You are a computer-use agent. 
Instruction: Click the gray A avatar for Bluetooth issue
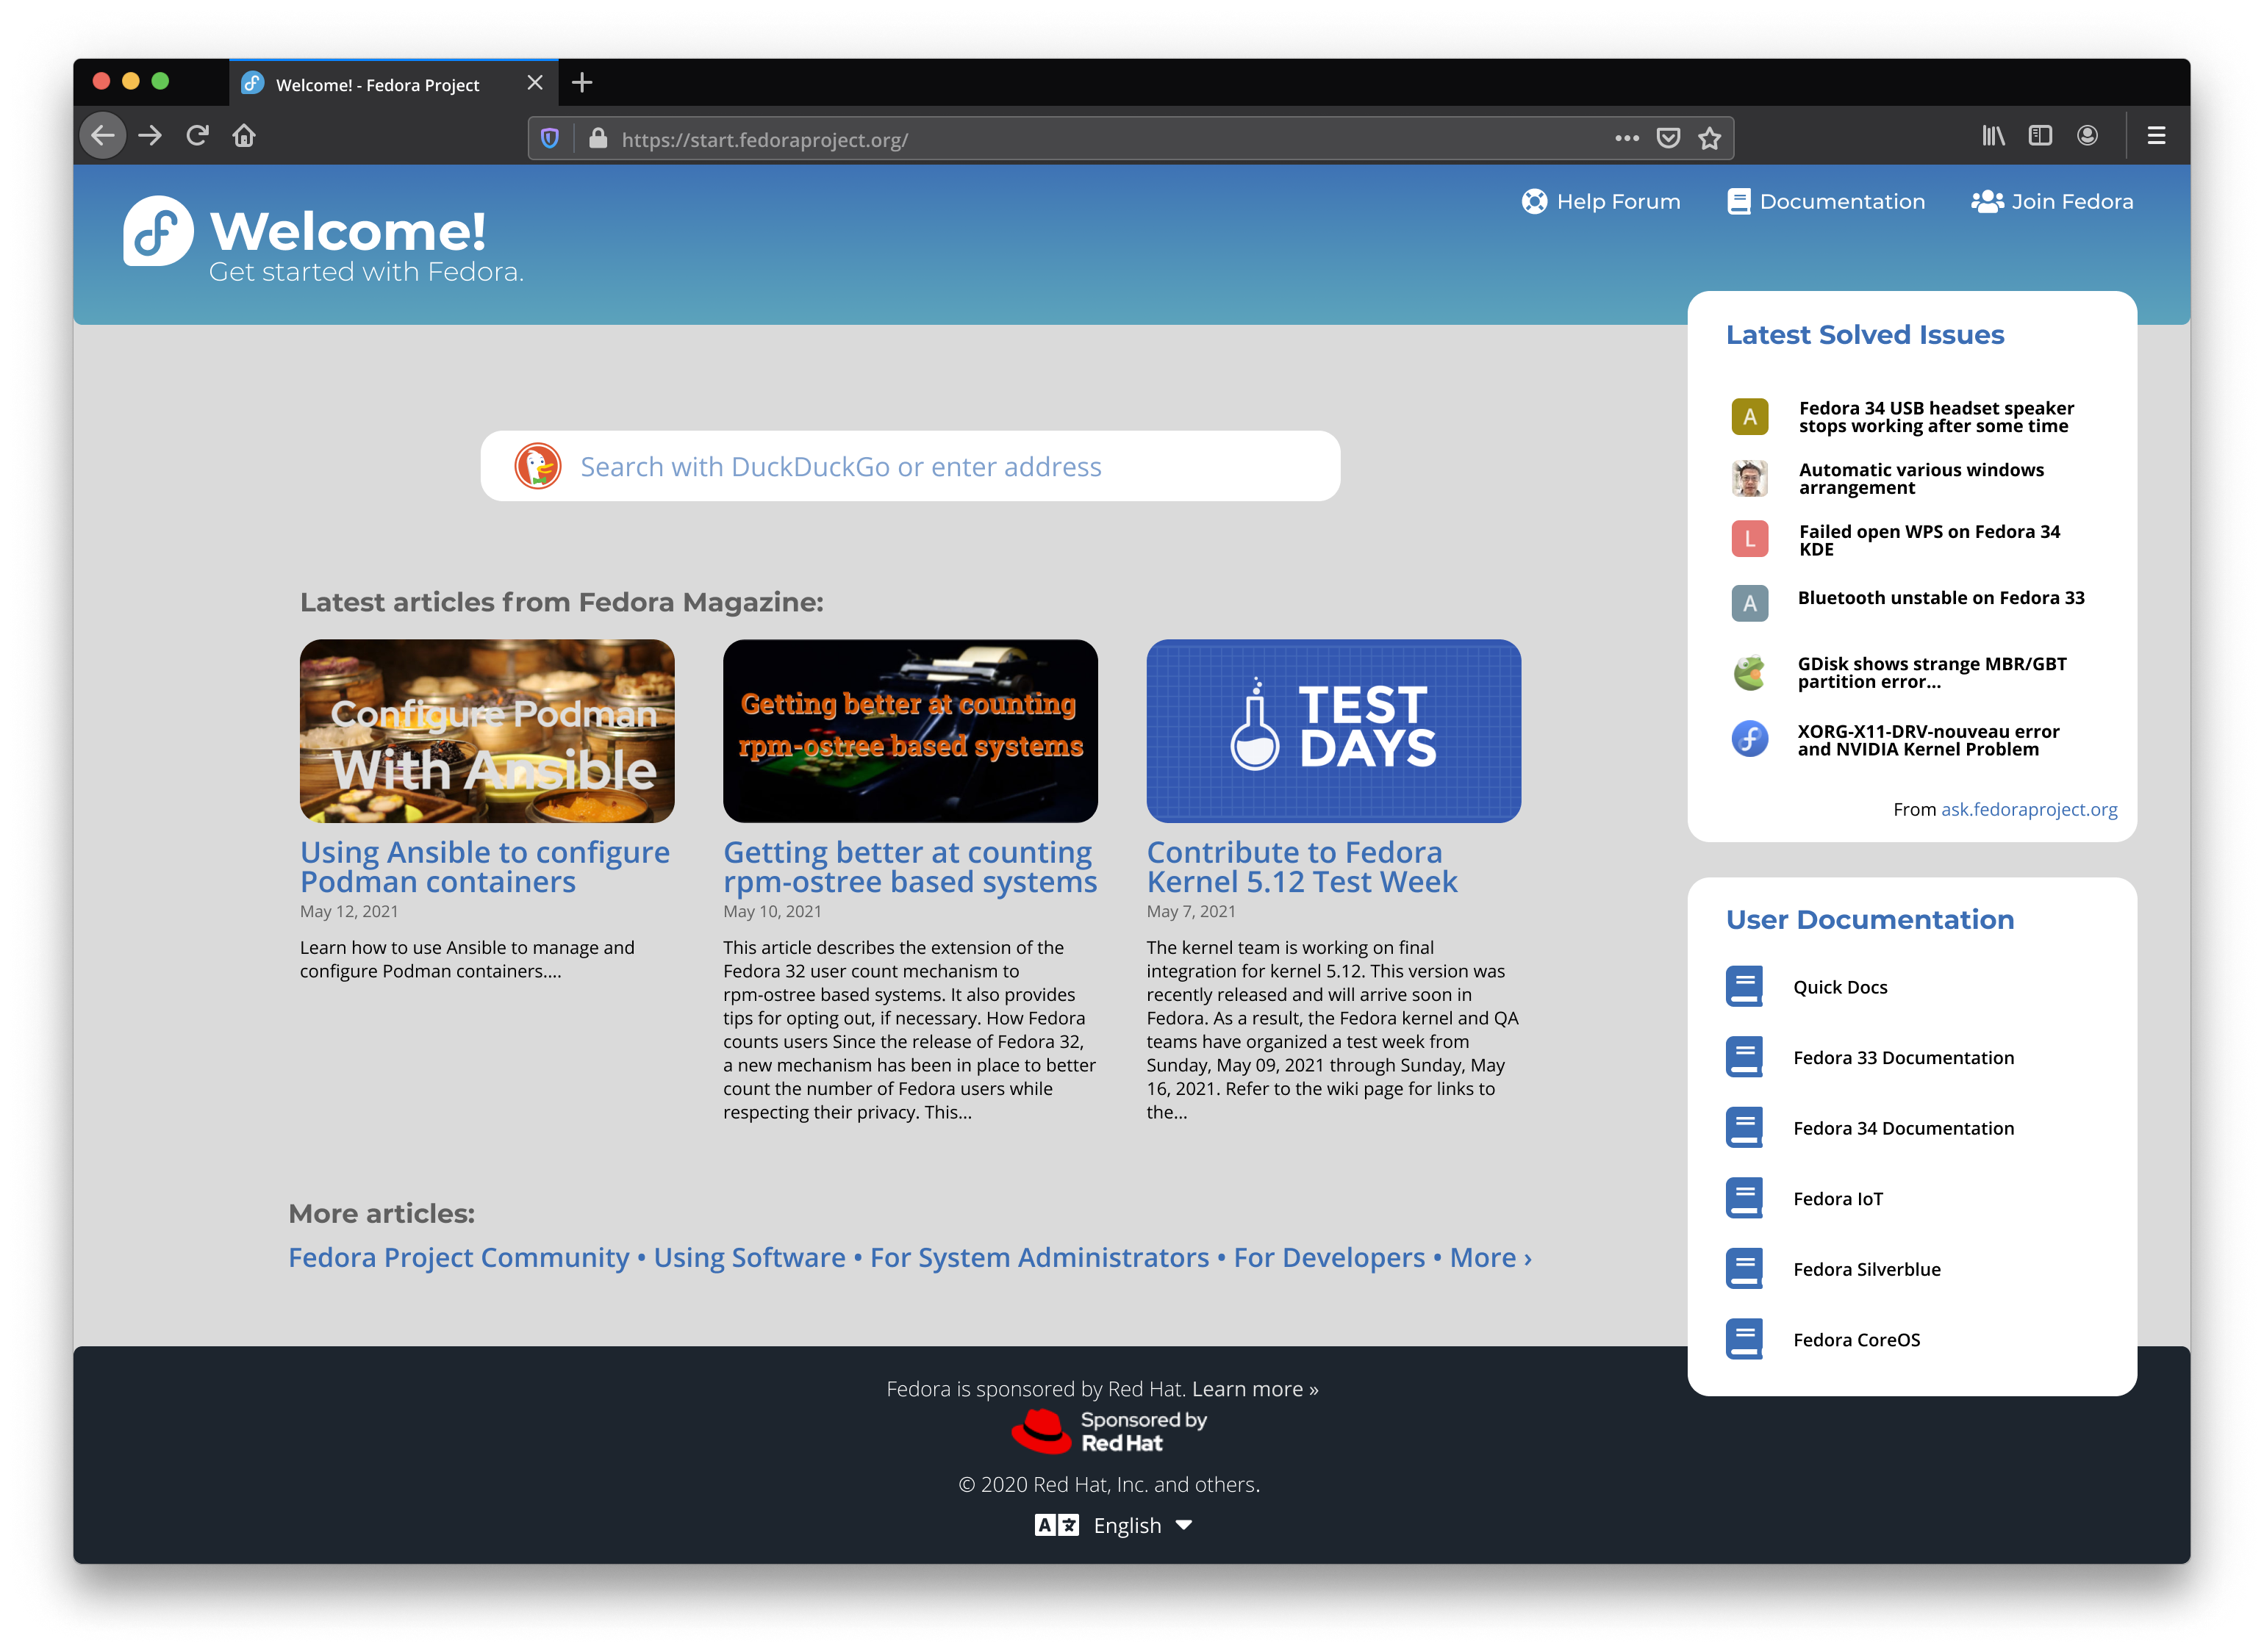pos(1750,603)
